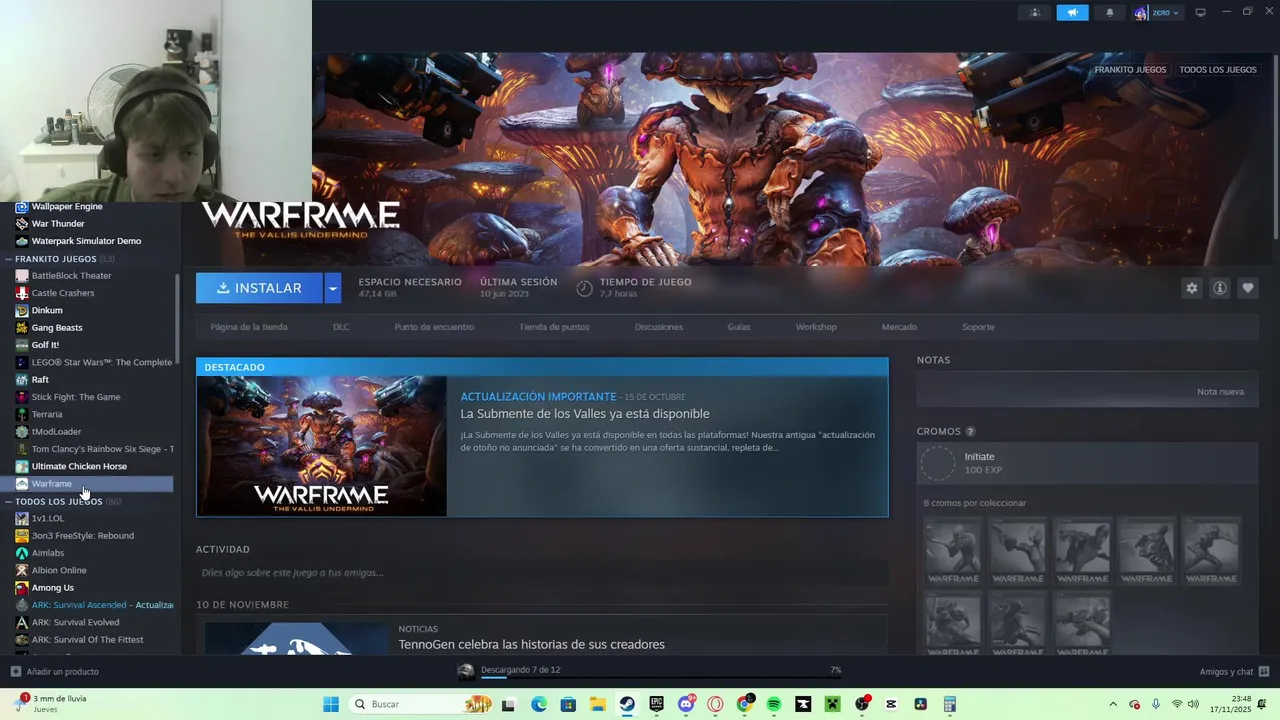
Task: Open the notifications bell icon
Action: point(1109,13)
